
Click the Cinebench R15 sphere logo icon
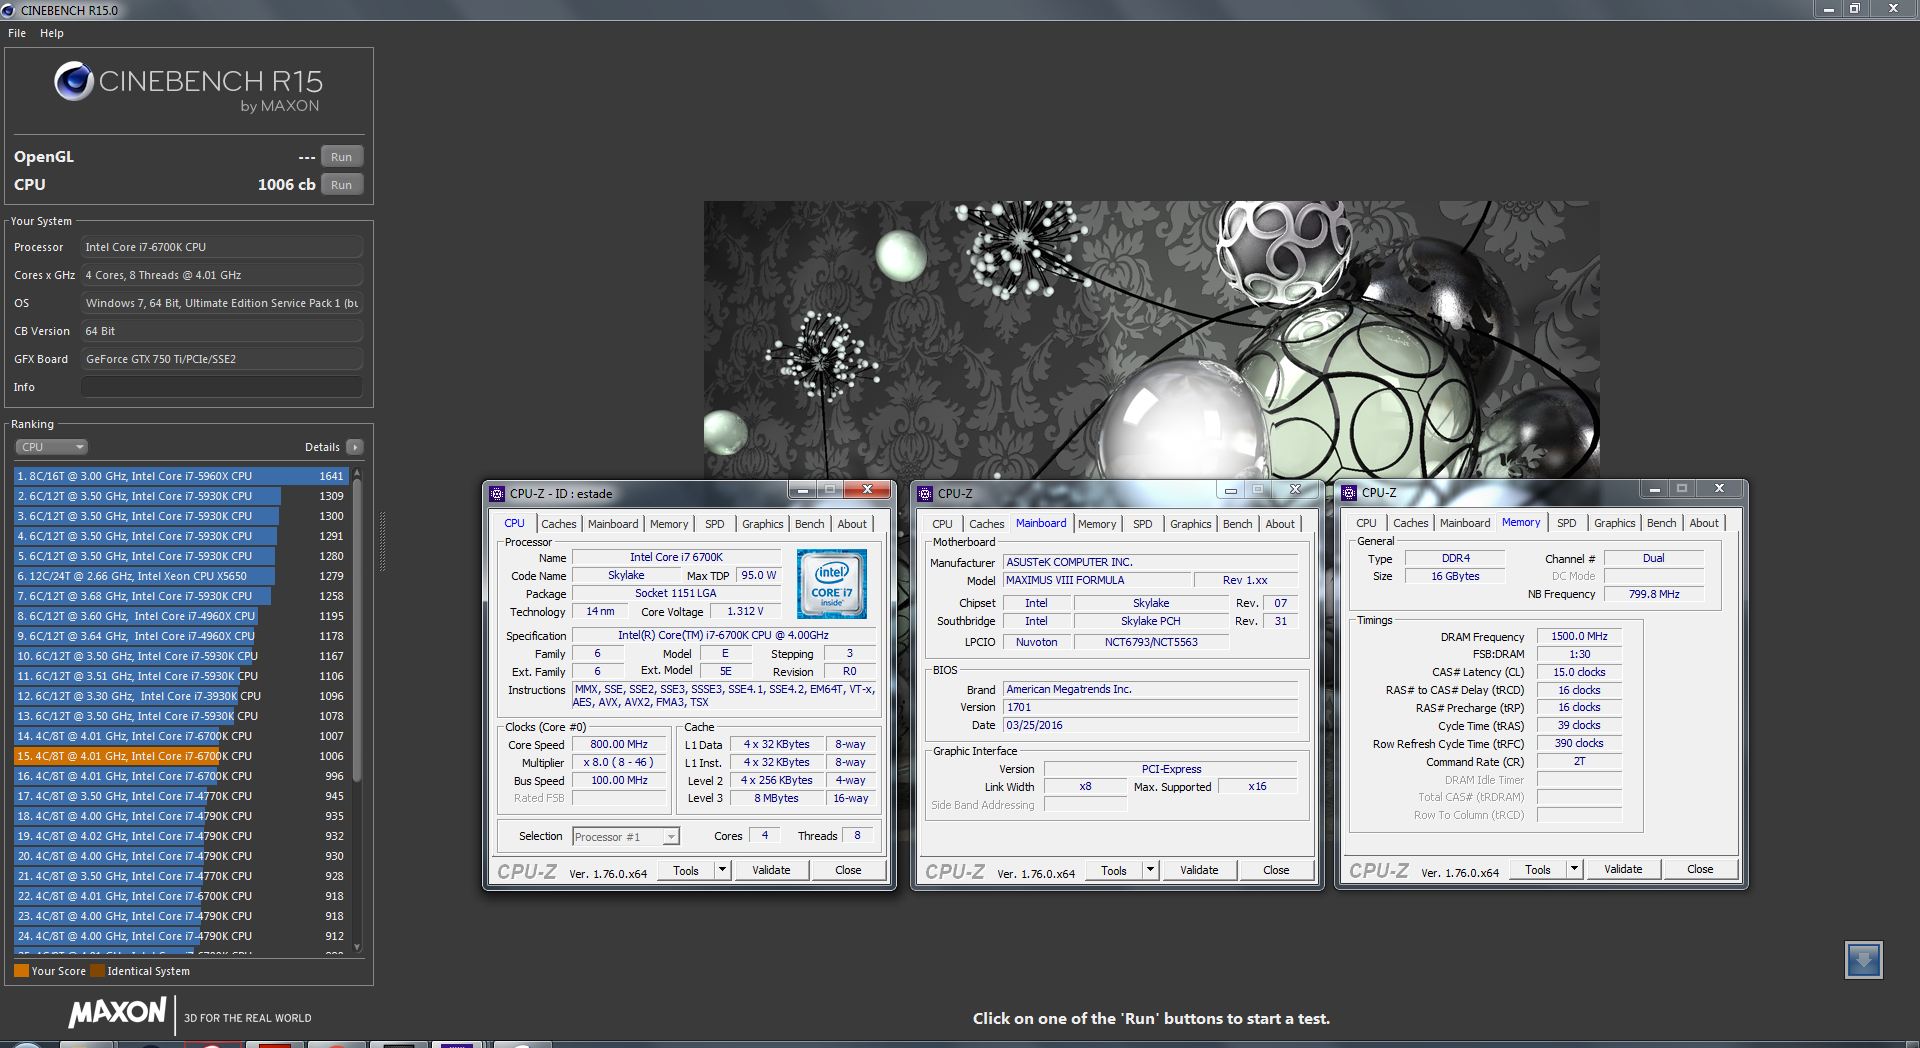click(74, 81)
